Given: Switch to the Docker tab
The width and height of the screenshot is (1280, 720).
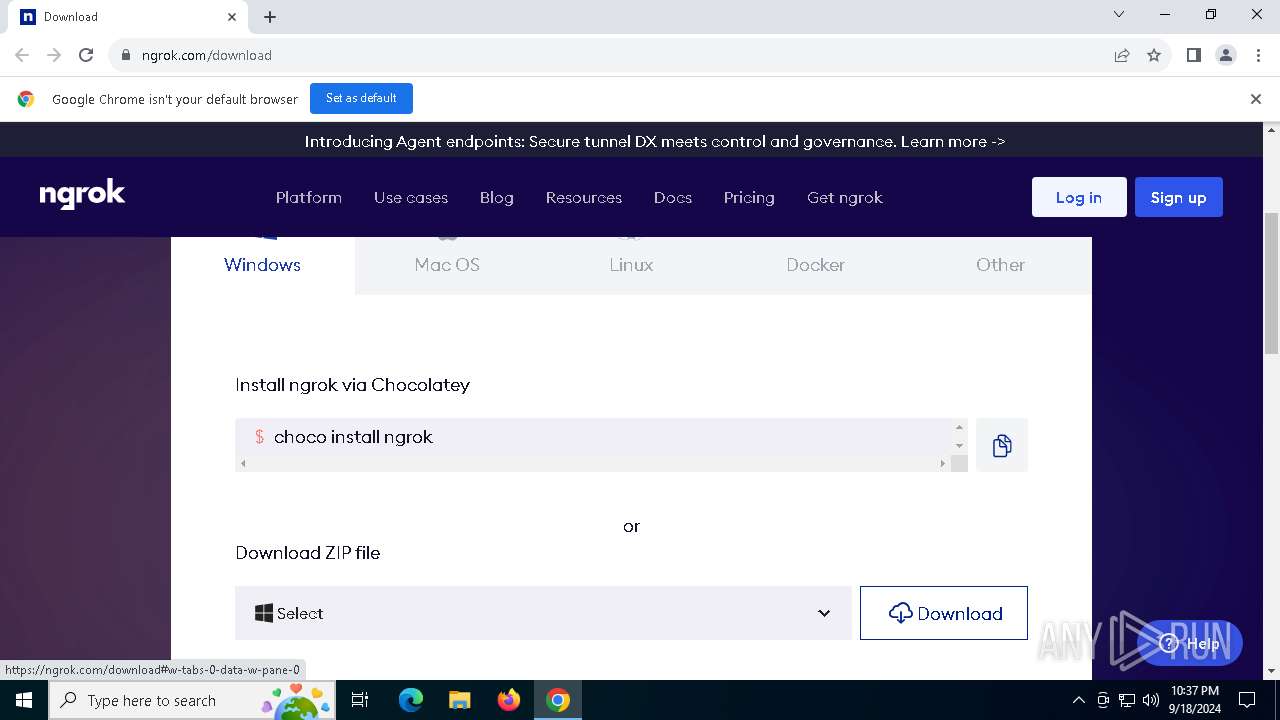Looking at the screenshot, I should 815,264.
